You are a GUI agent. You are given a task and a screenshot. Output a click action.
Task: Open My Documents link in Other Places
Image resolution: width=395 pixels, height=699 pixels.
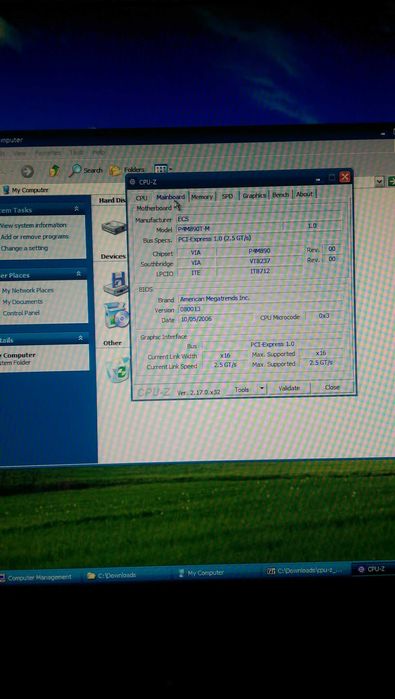22,302
